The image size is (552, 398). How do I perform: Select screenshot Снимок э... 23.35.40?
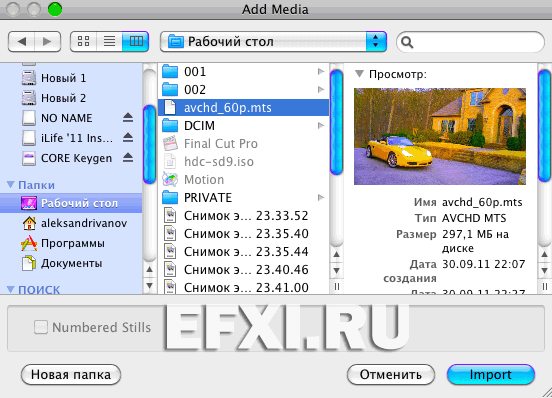(x=244, y=233)
